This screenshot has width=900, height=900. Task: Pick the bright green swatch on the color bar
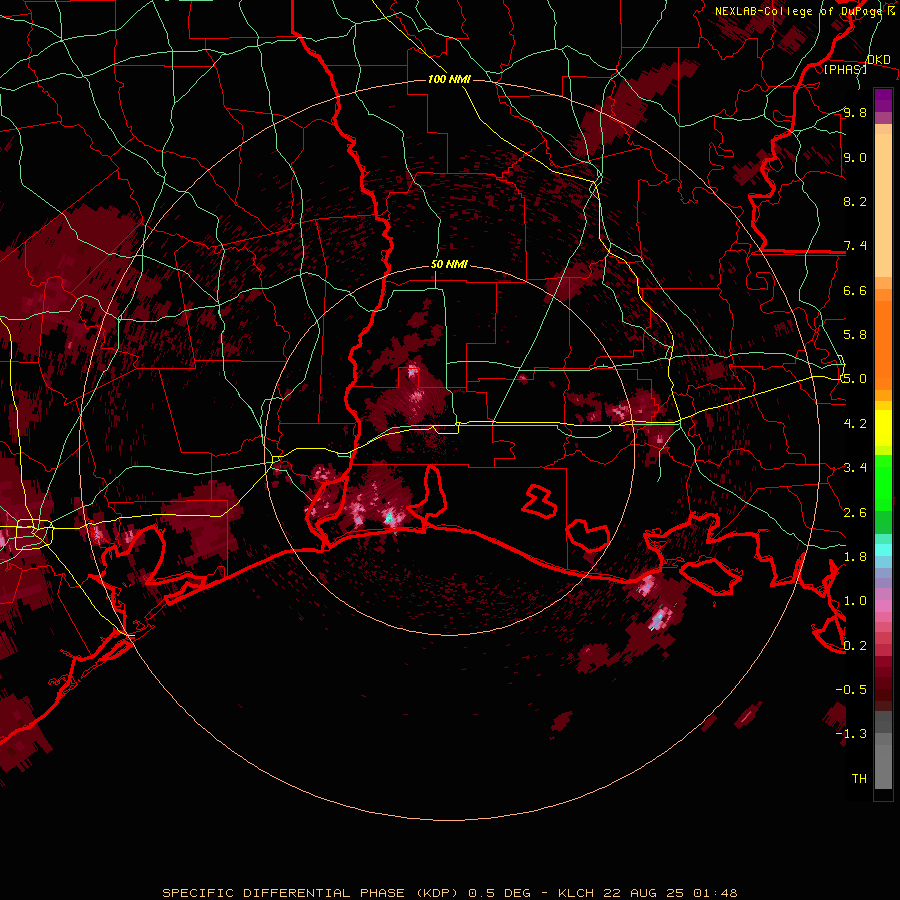[883, 483]
